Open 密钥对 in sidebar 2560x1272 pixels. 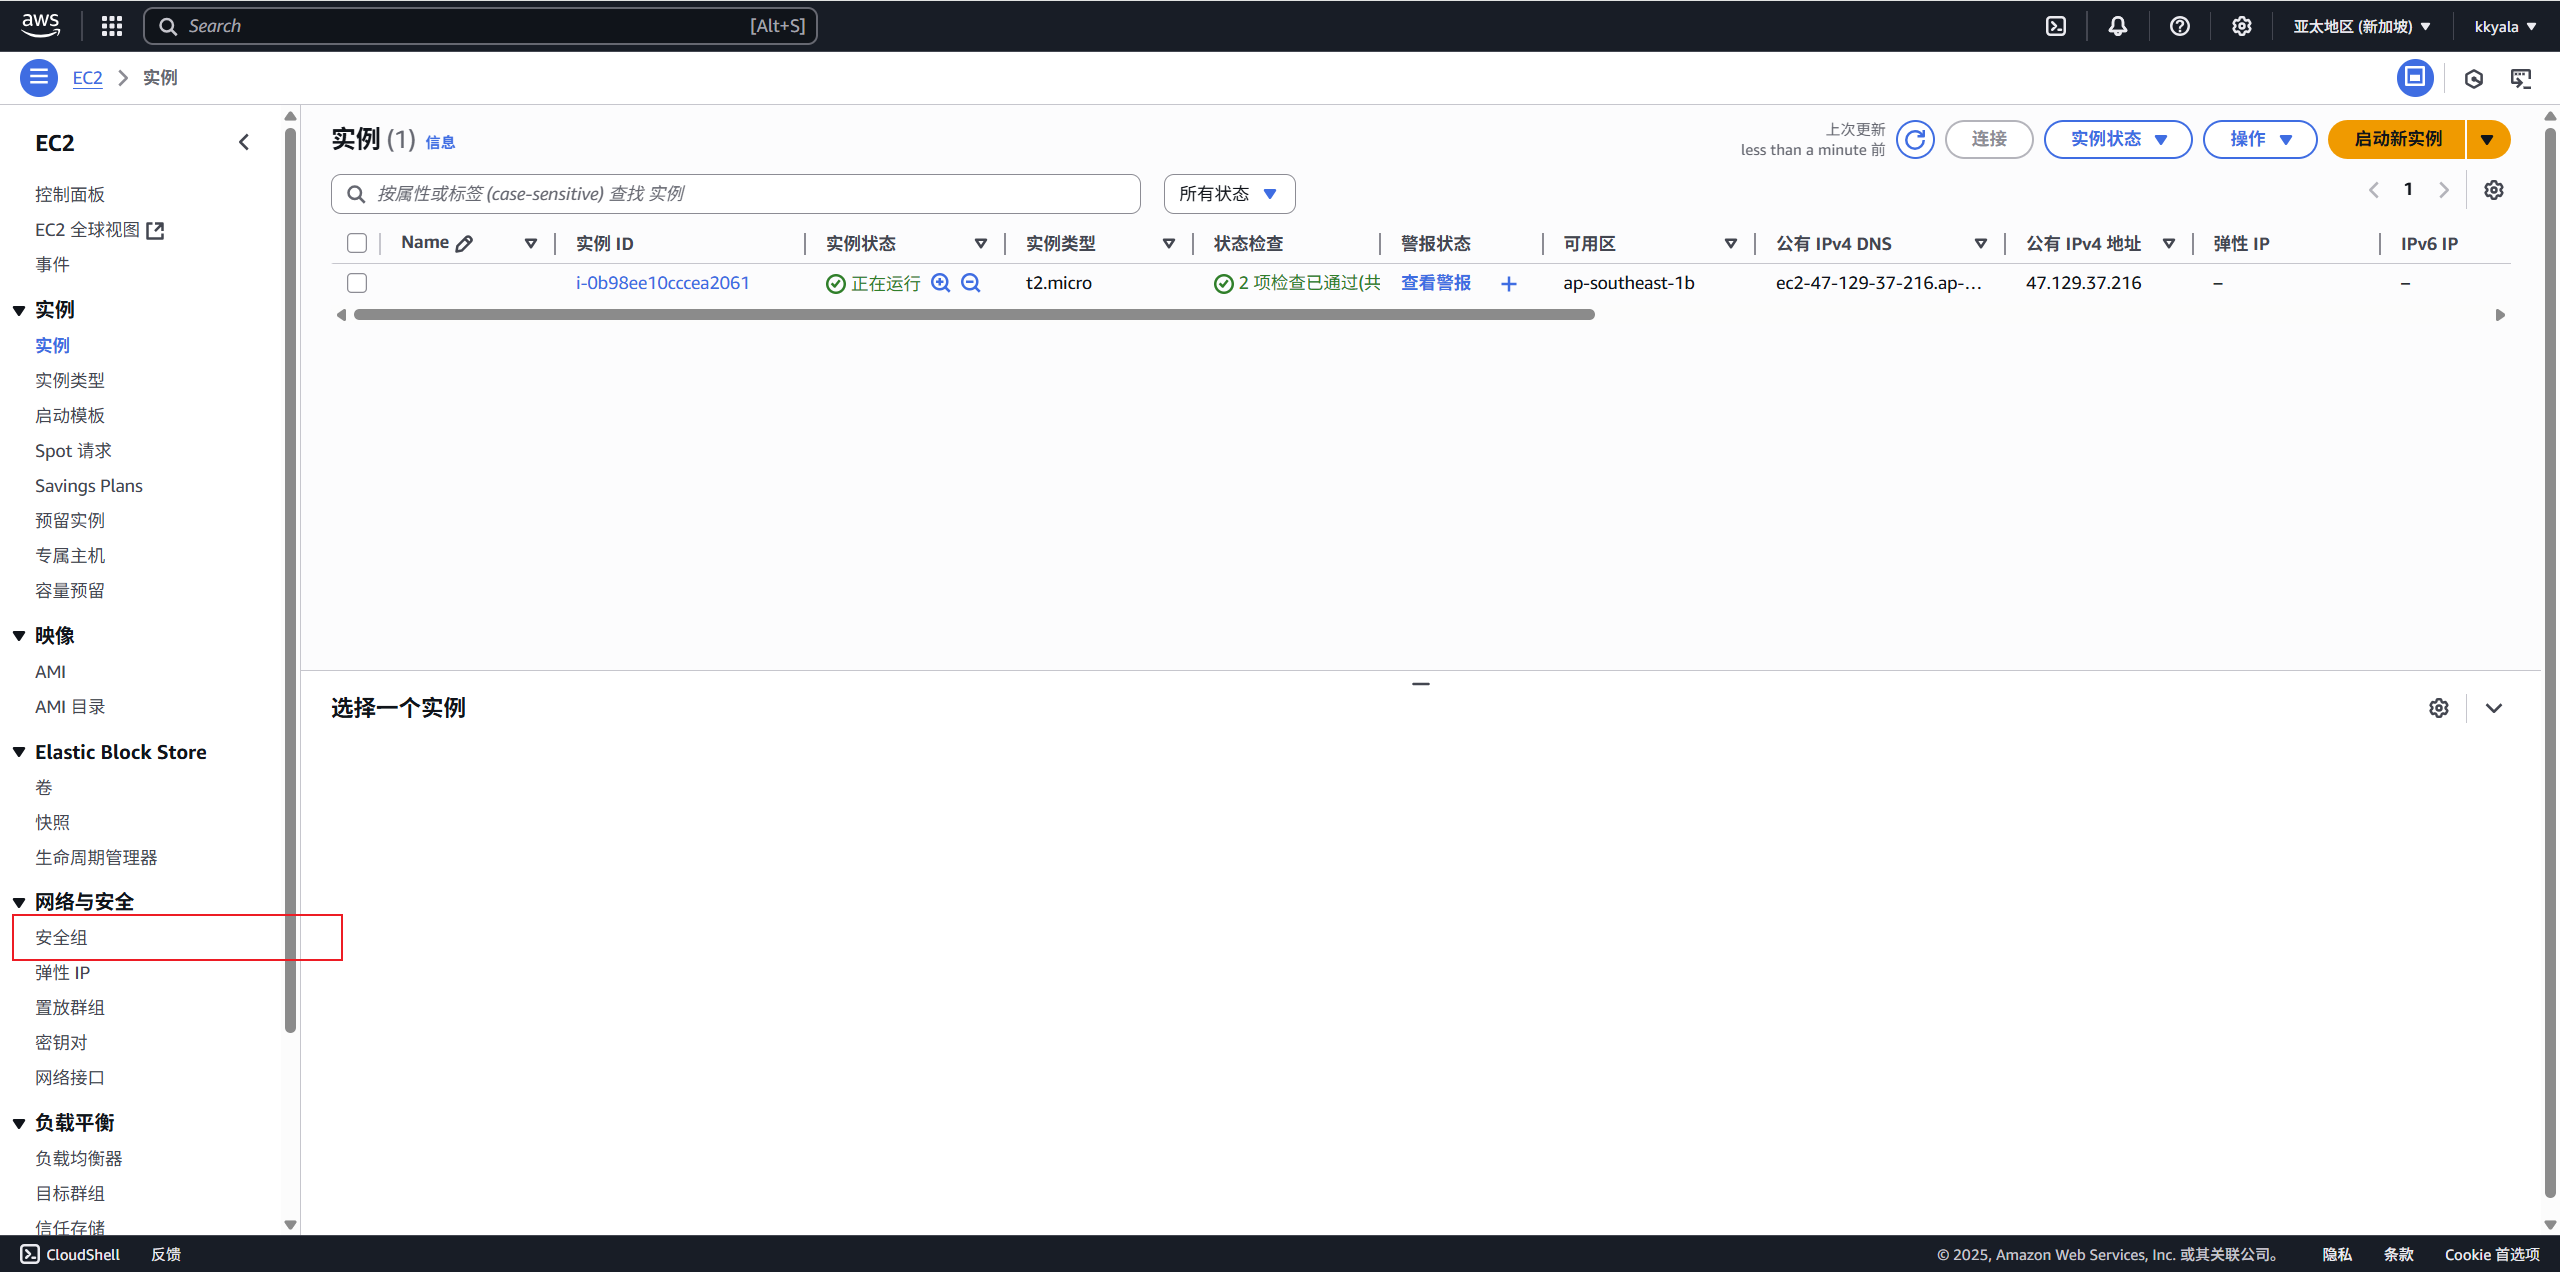coord(61,1042)
